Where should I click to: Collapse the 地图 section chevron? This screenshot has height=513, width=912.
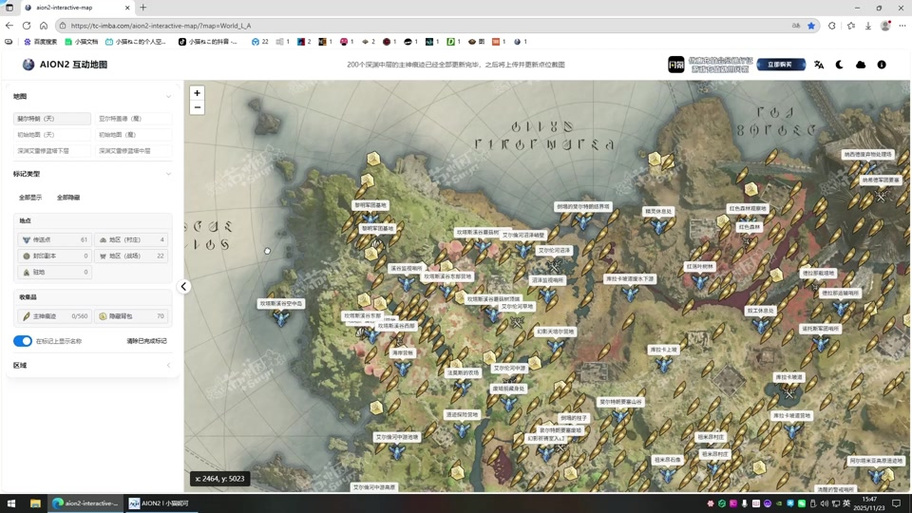(168, 97)
